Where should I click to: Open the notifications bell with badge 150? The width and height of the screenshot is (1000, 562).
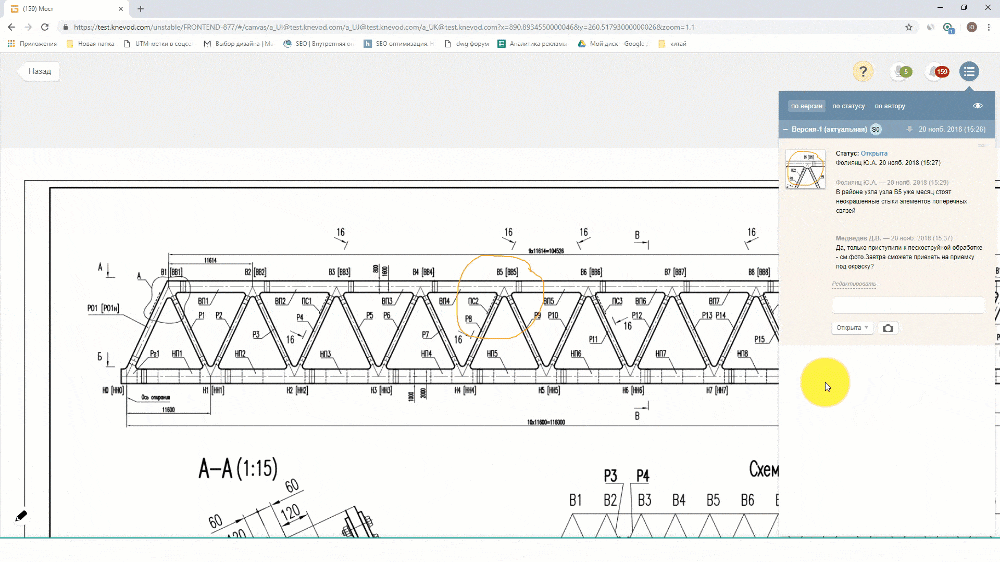pyautogui.click(x=938, y=71)
